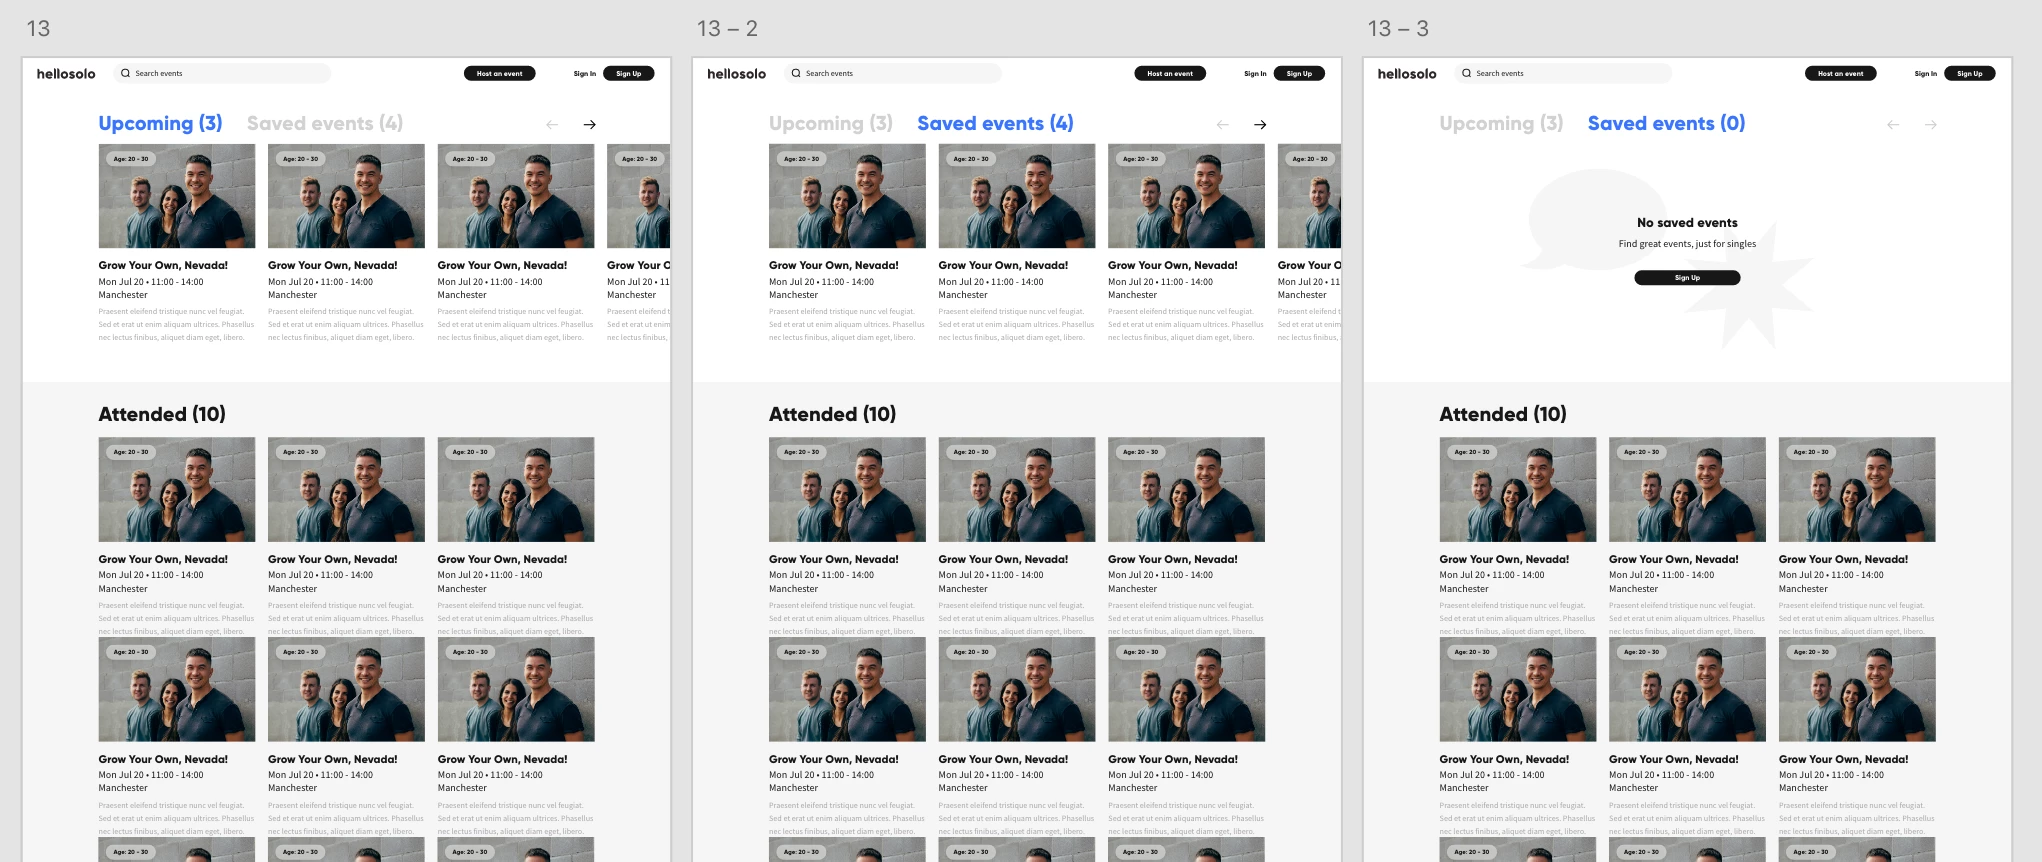Click the greyed next arrow in frame 13 – 3
2042x862 pixels.
tap(1931, 125)
